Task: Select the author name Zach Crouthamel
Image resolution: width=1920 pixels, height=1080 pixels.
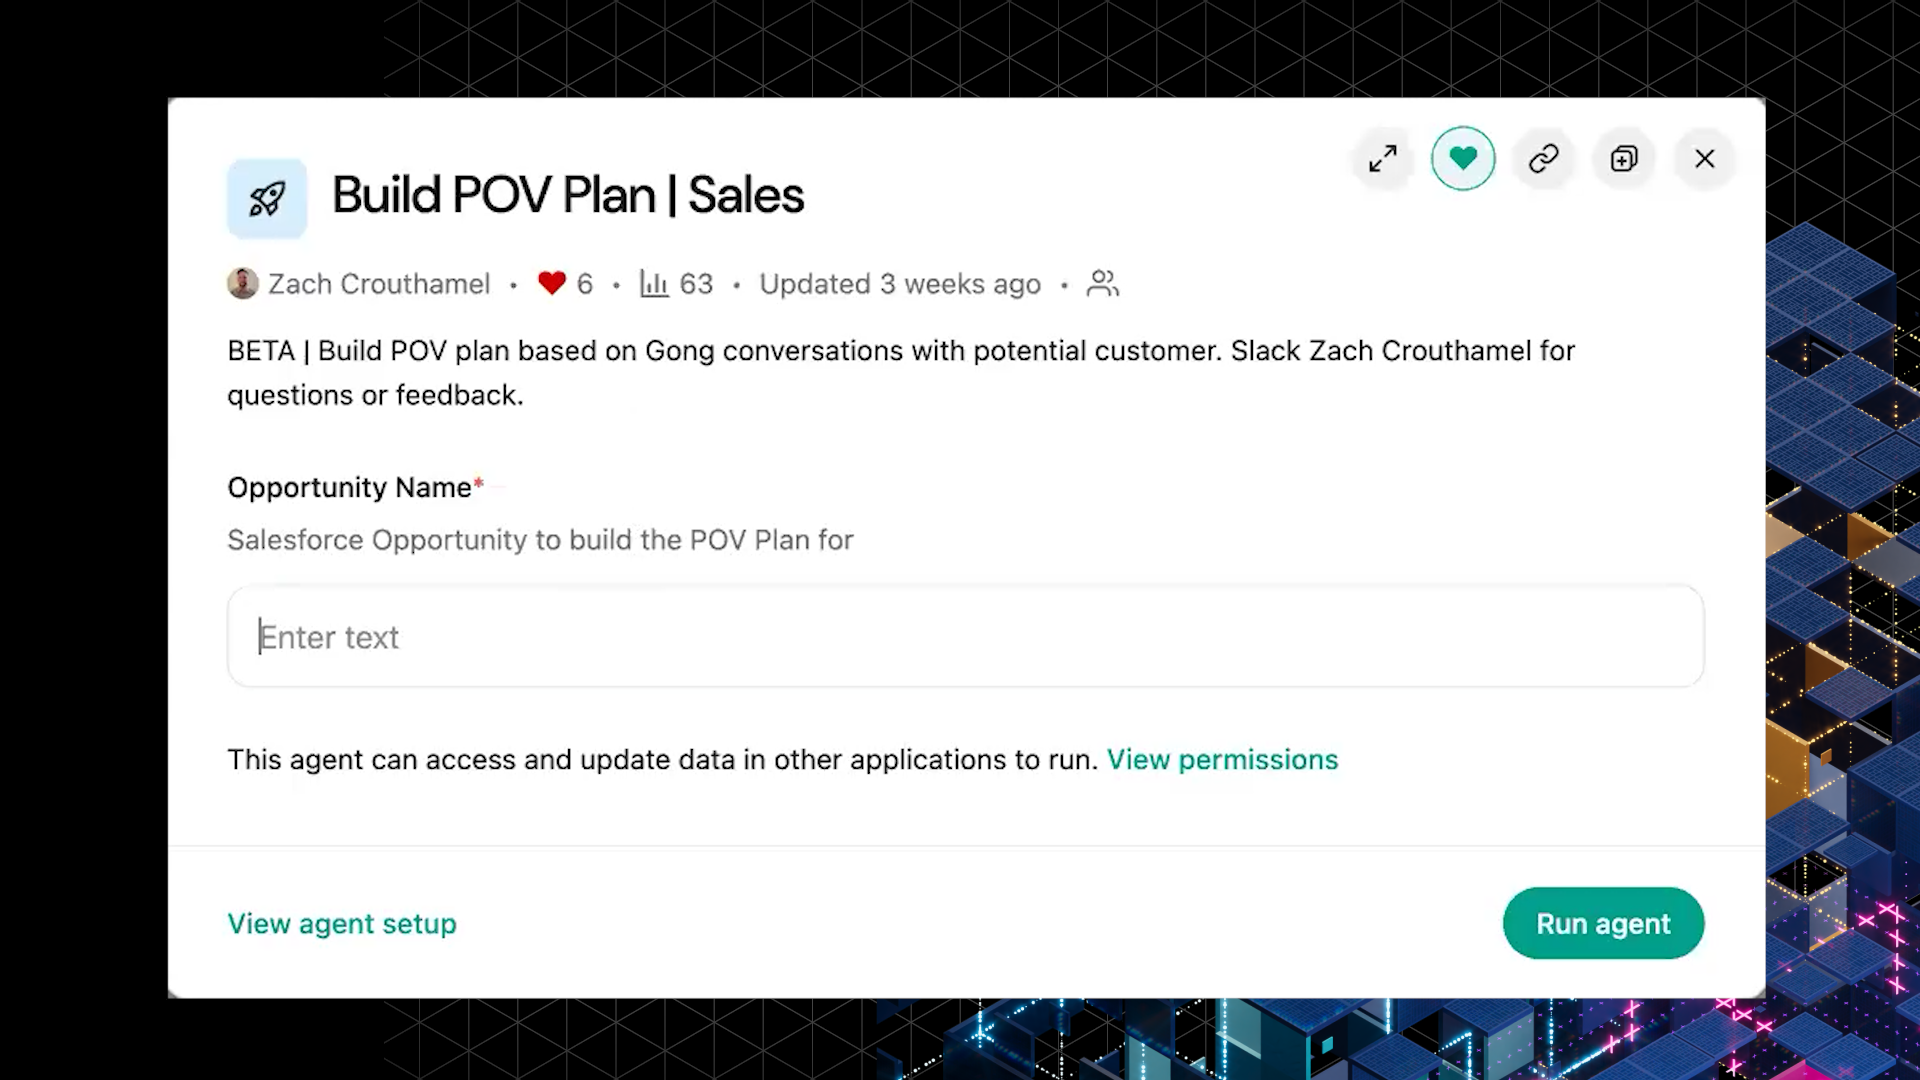Action: [379, 284]
